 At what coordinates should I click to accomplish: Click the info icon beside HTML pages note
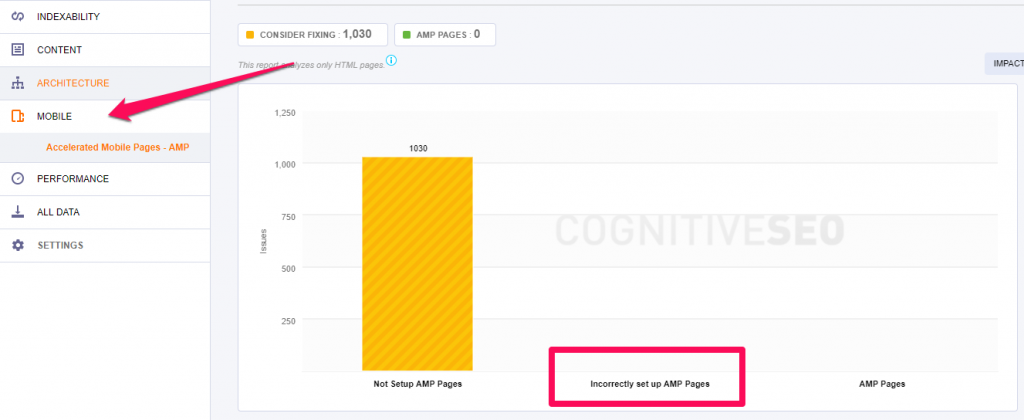(391, 61)
